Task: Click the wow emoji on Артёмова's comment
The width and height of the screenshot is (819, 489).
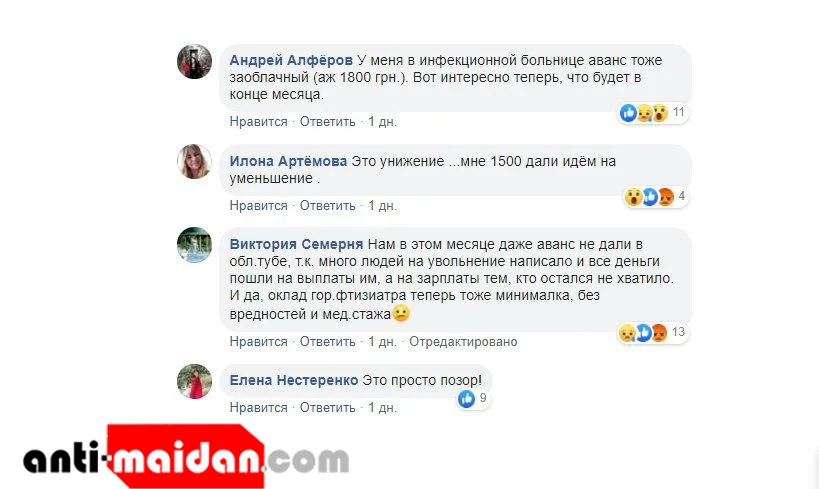Action: pos(634,197)
